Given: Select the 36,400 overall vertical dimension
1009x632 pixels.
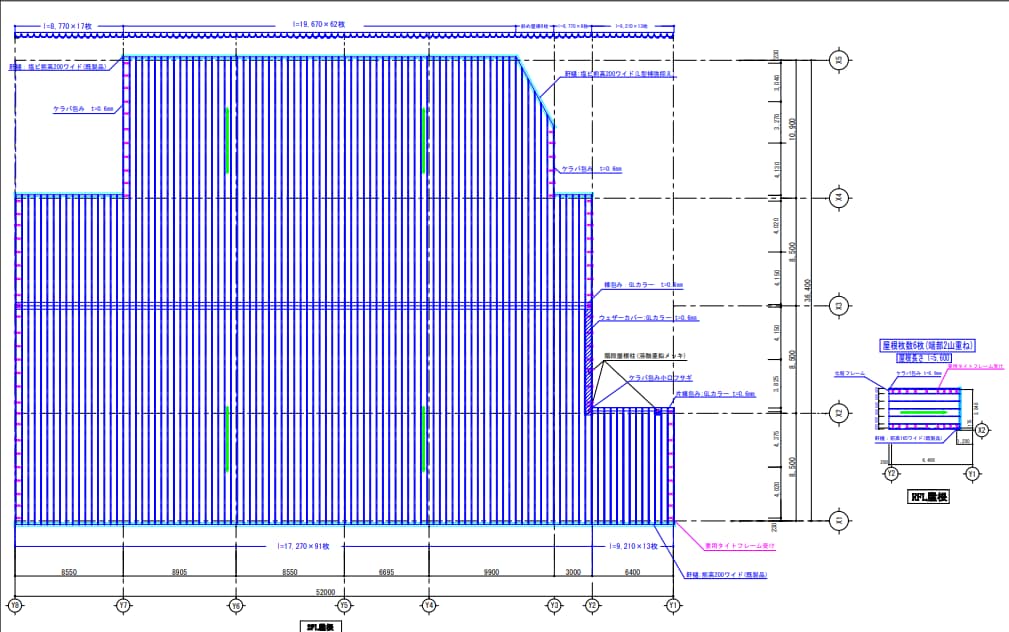Looking at the screenshot, I should coord(808,293).
